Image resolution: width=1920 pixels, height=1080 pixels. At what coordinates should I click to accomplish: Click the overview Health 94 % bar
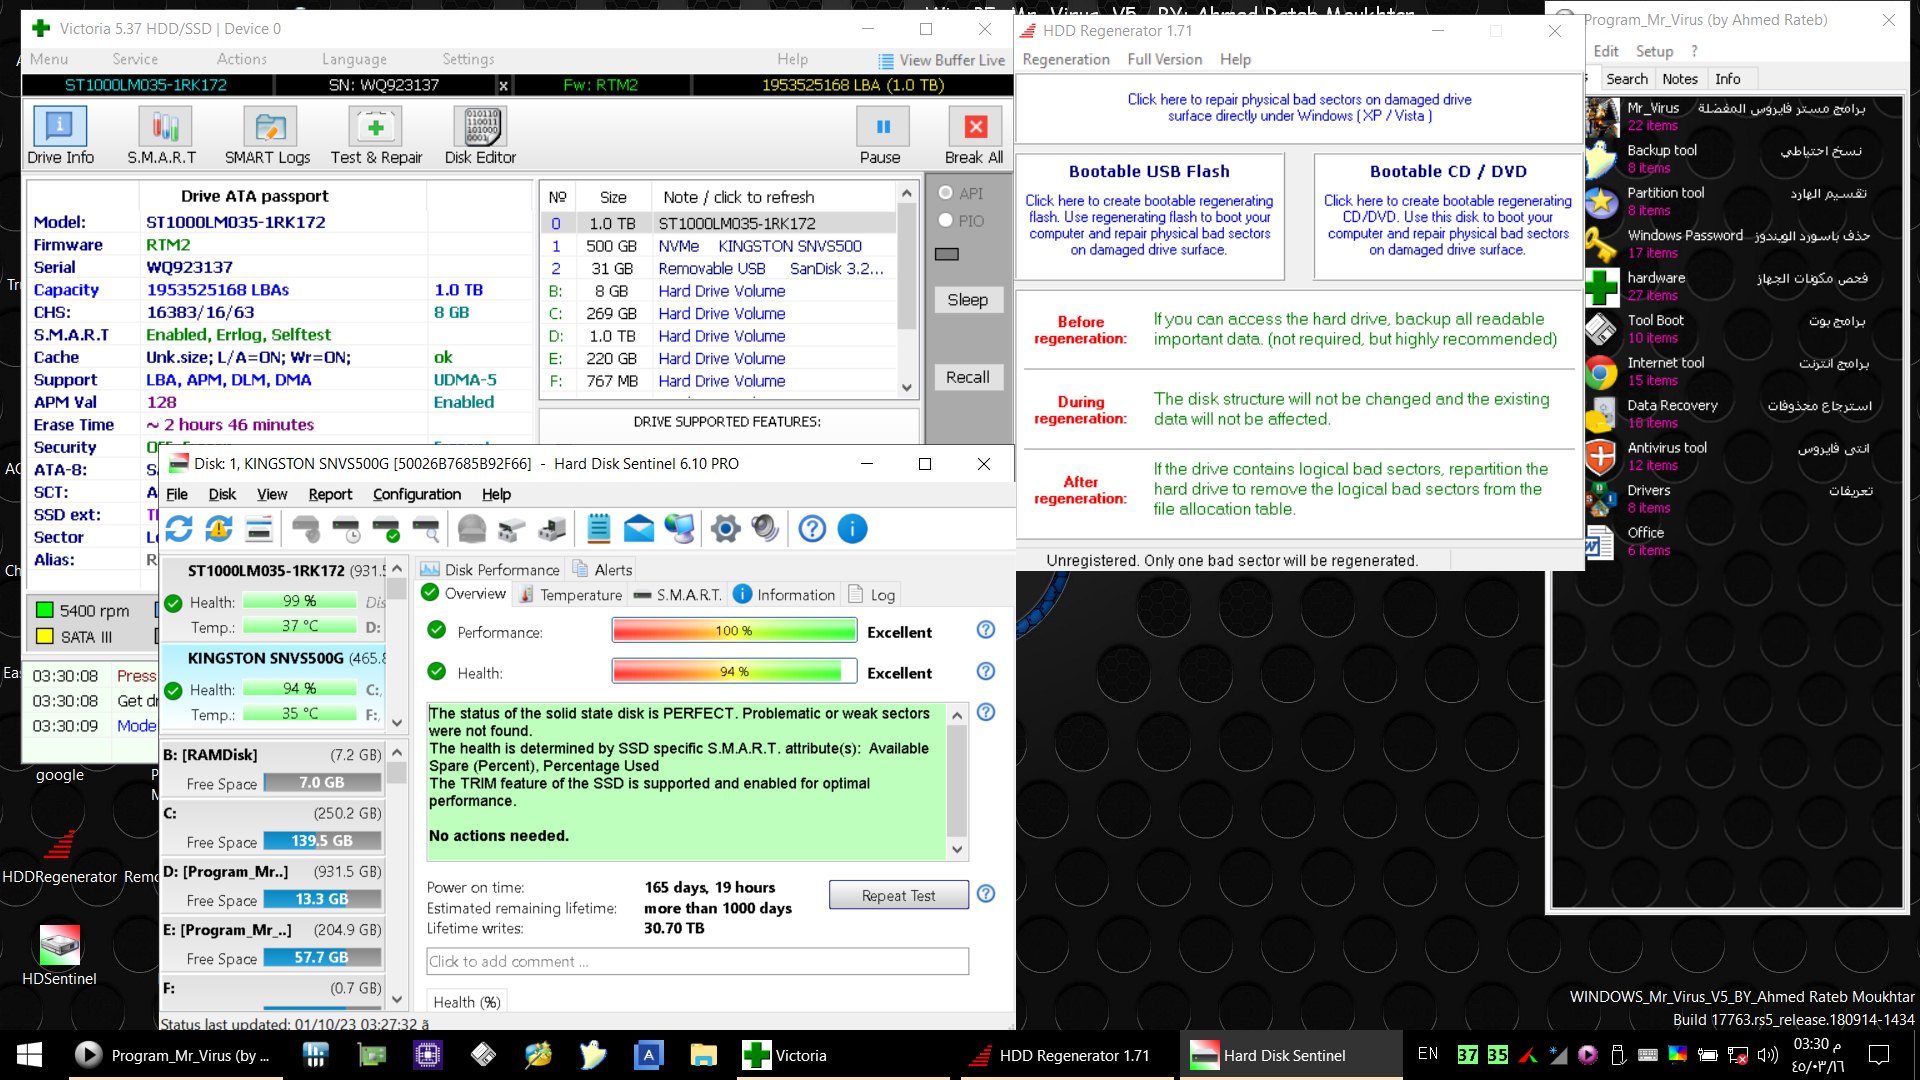[x=734, y=671]
